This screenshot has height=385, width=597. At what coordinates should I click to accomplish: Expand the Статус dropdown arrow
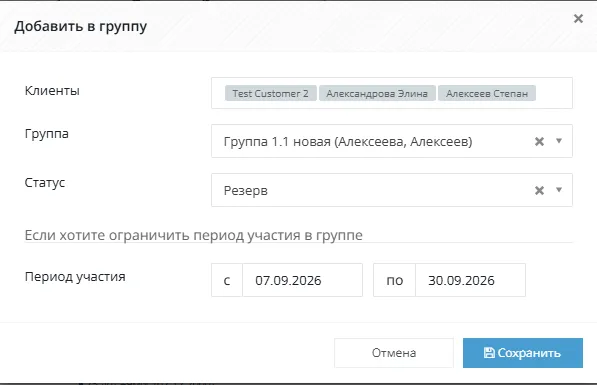559,190
